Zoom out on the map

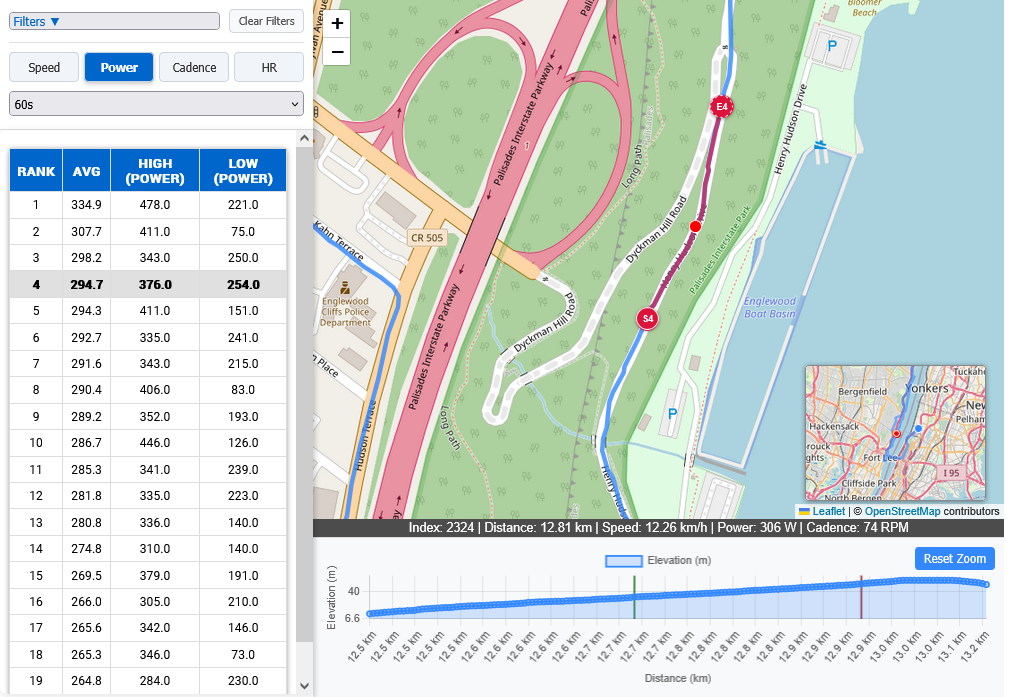pos(337,52)
